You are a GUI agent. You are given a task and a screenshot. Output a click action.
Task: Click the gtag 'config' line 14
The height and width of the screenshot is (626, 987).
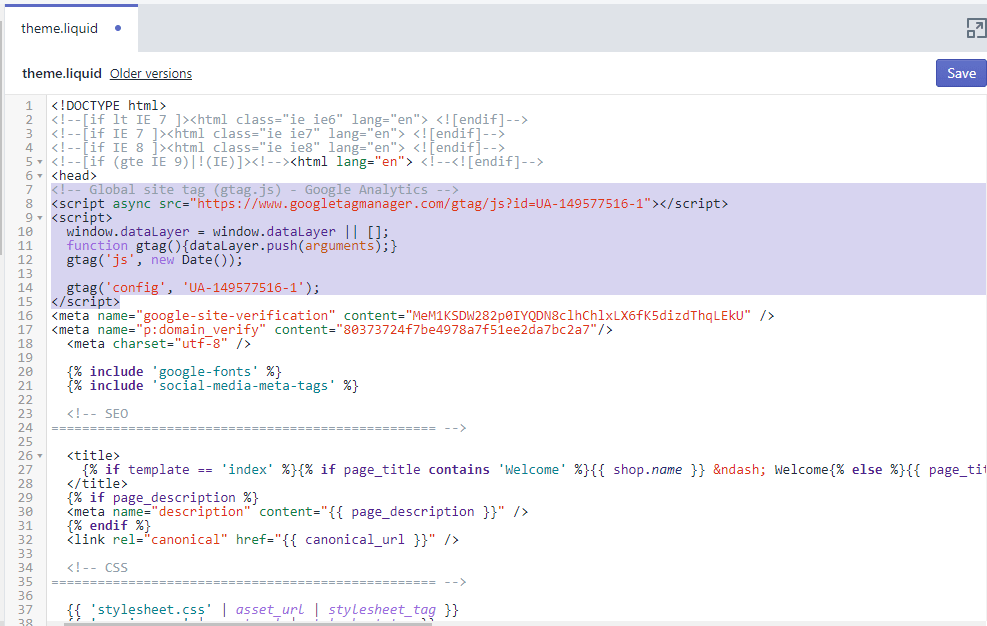click(x=193, y=288)
